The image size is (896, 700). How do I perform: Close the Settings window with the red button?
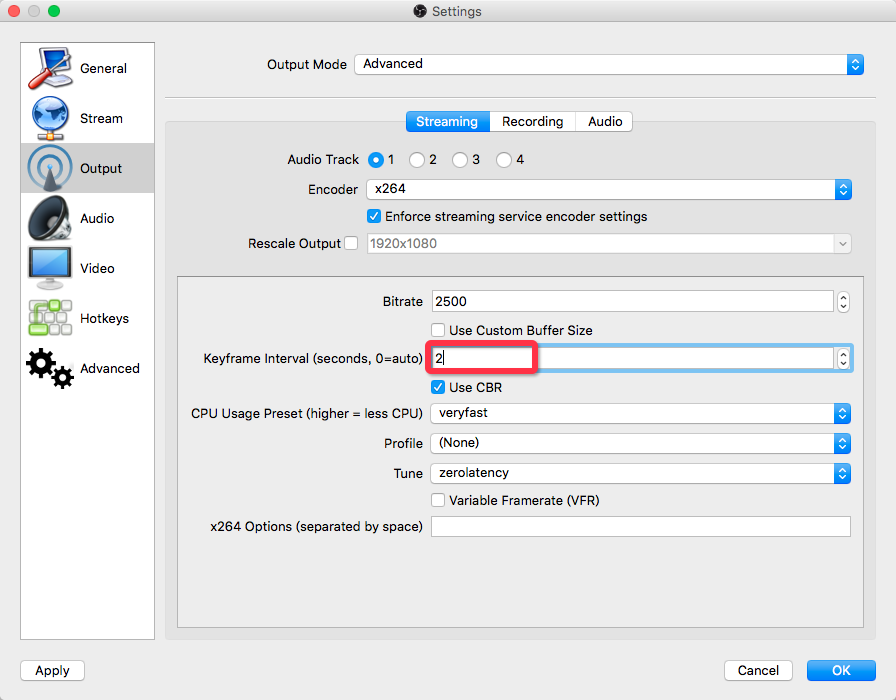coord(14,11)
